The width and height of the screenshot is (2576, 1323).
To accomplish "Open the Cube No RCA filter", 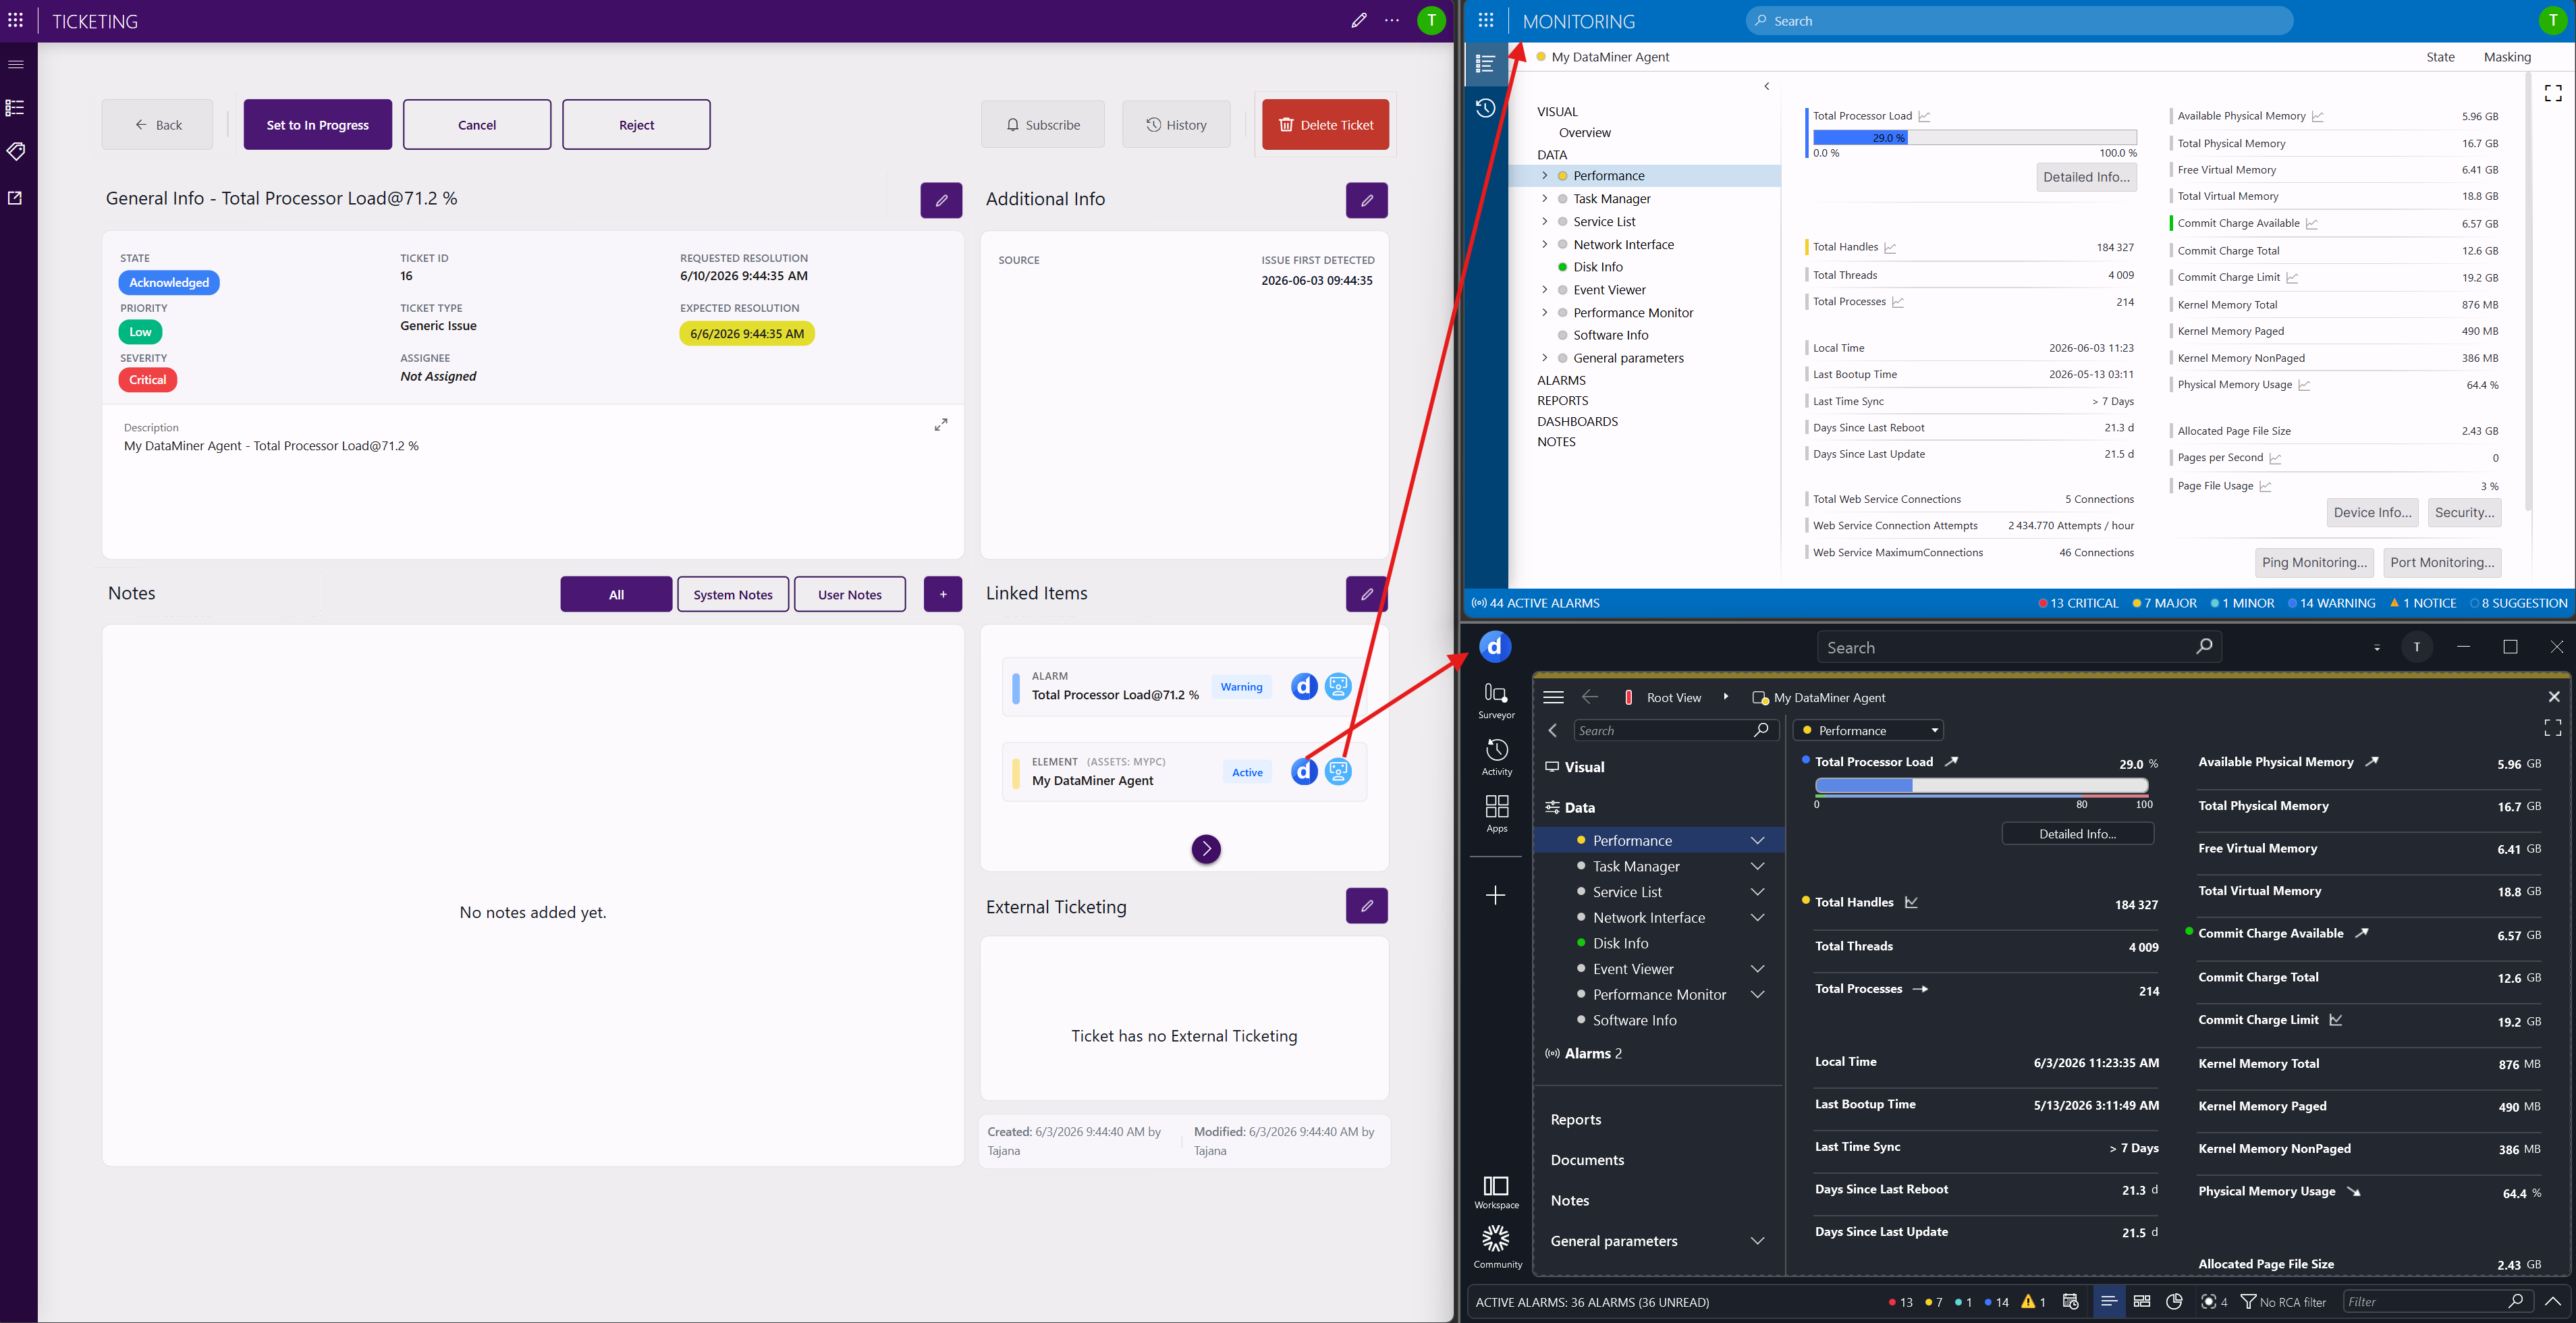I will tap(2283, 1301).
